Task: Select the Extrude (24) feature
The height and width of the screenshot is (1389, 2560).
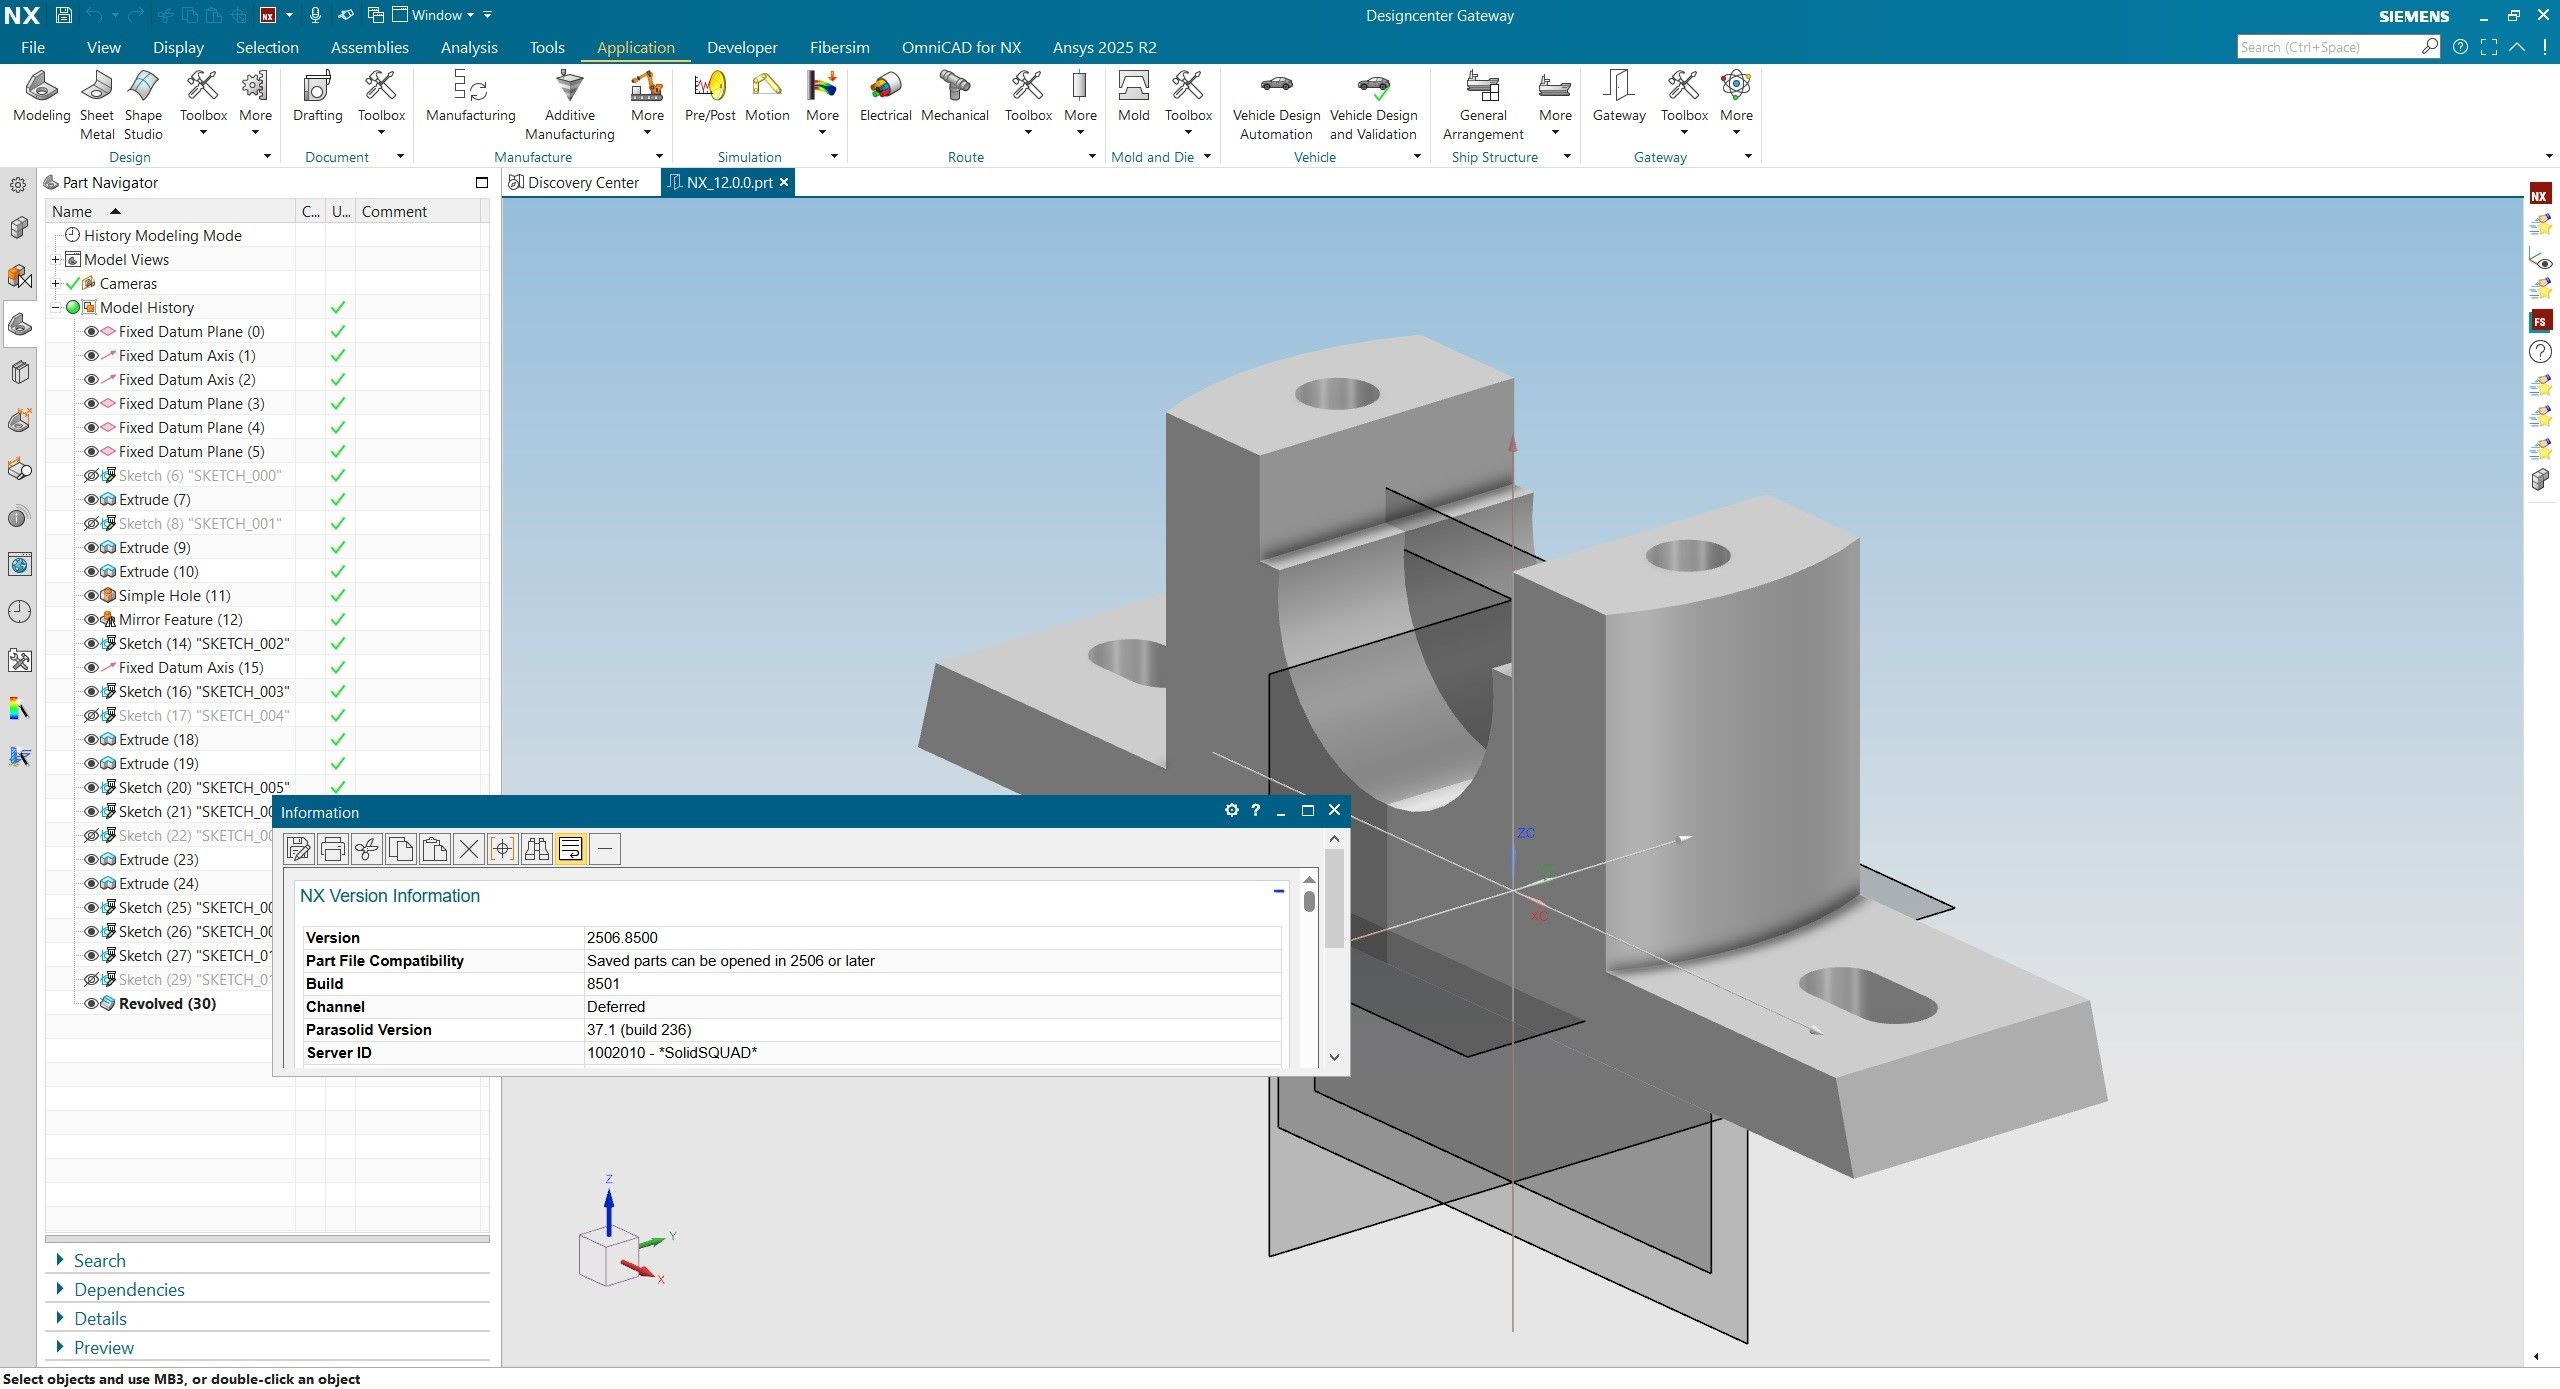Action: click(x=158, y=883)
